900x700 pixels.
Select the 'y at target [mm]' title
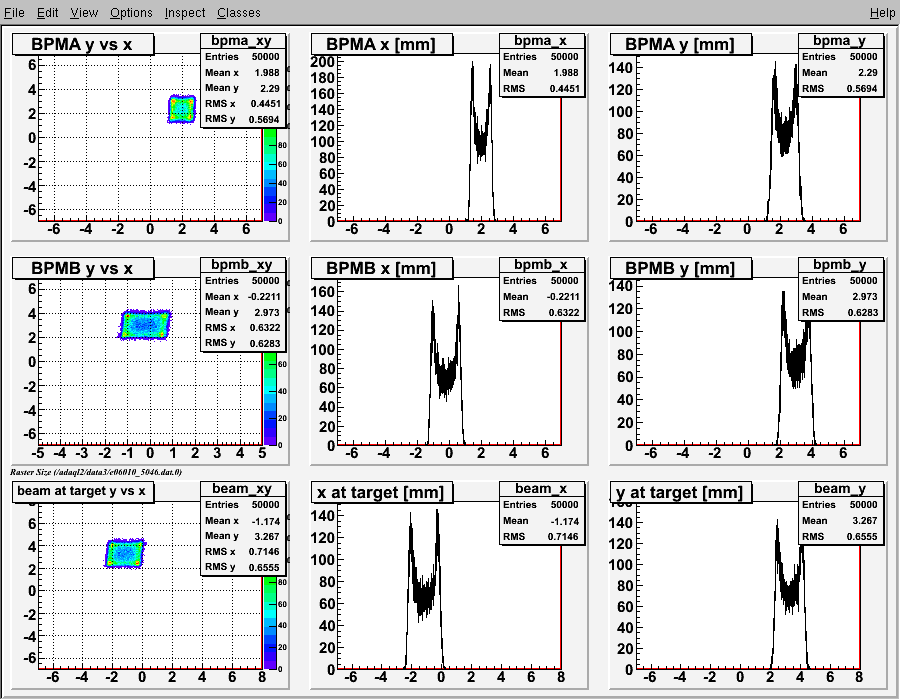click(x=681, y=492)
